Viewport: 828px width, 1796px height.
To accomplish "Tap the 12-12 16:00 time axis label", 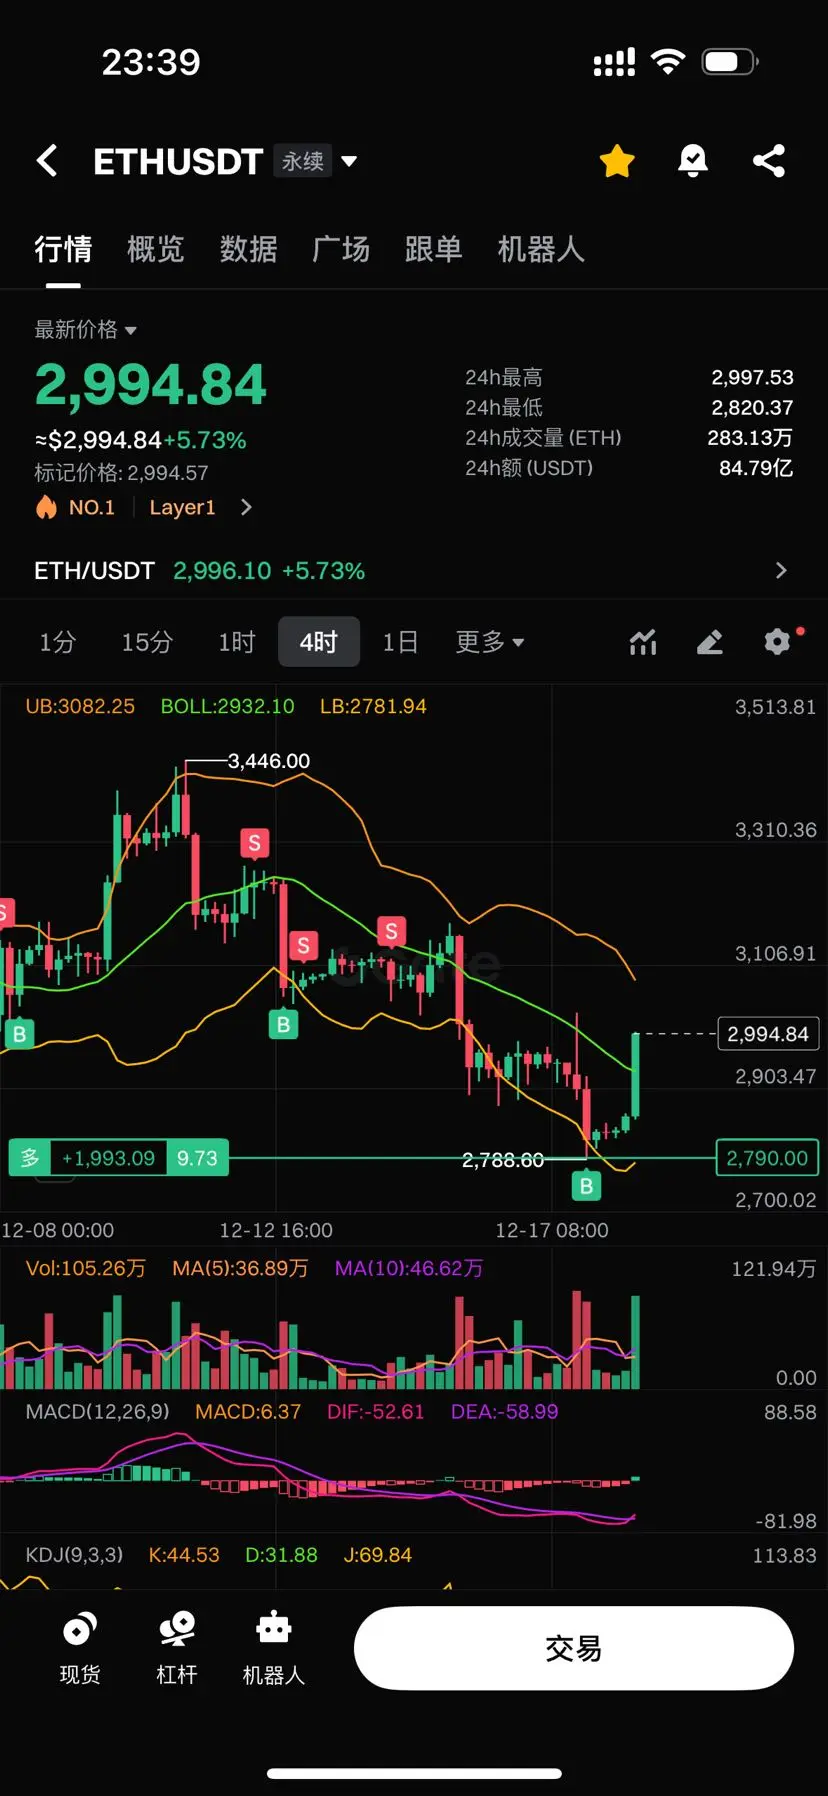I will 276,1230.
